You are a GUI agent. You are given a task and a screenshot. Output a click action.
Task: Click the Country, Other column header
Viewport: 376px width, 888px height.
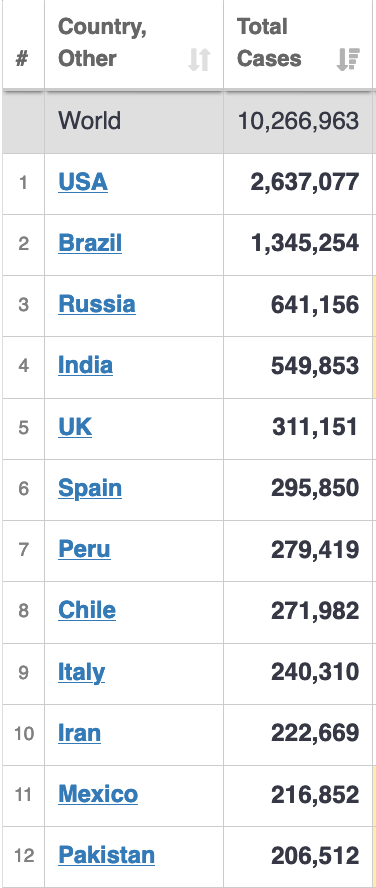134,44
